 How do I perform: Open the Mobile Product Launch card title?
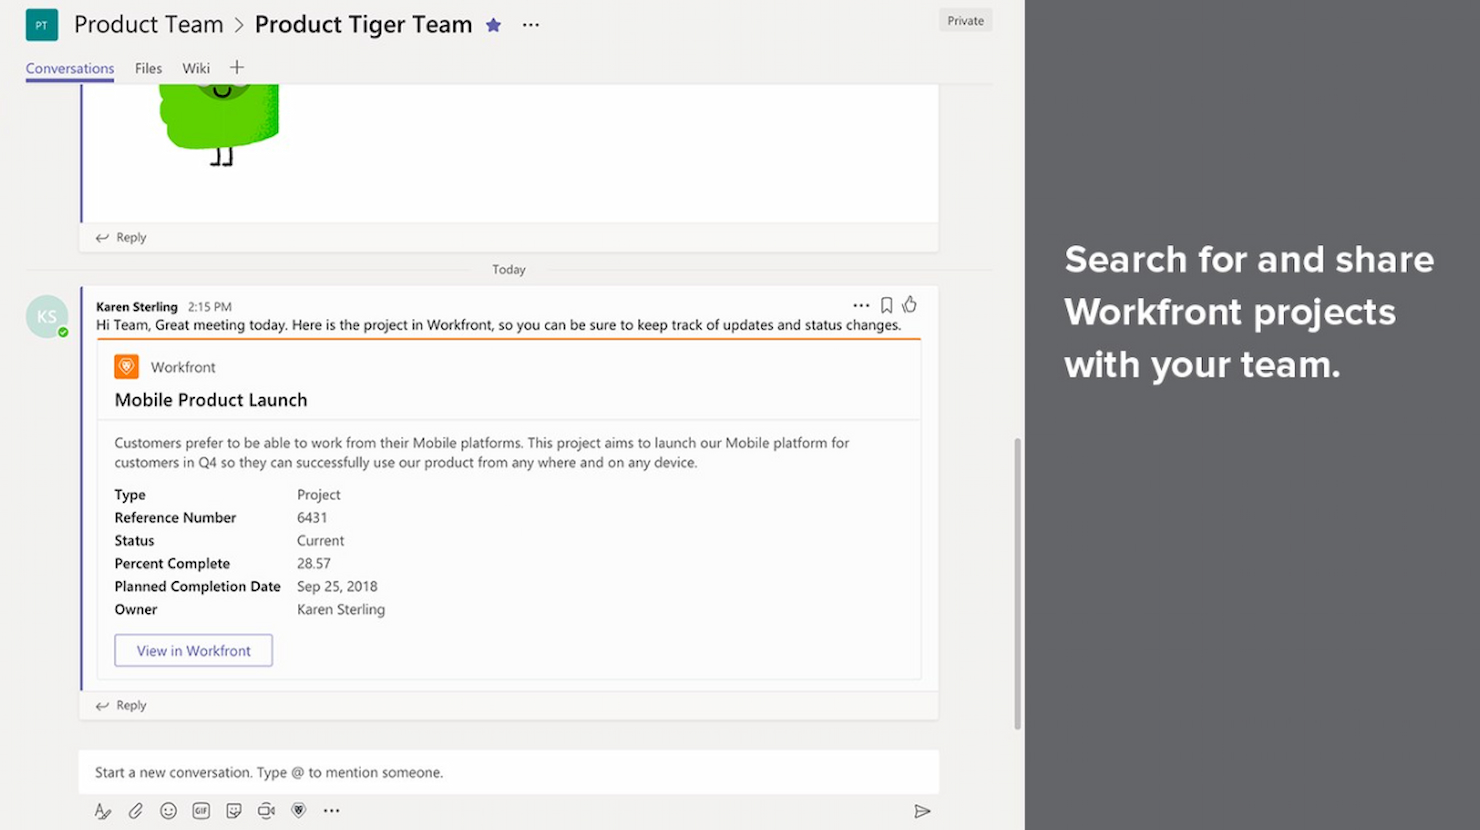coord(211,400)
